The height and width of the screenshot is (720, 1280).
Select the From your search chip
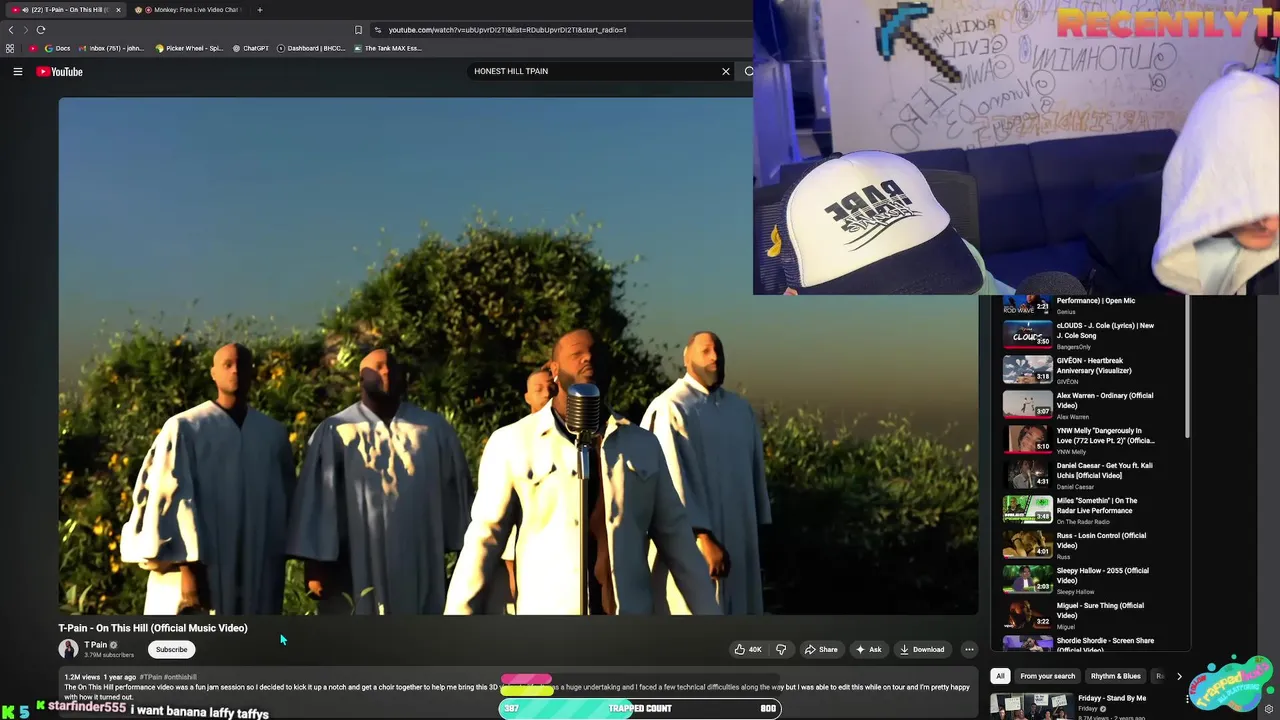click(x=1047, y=676)
